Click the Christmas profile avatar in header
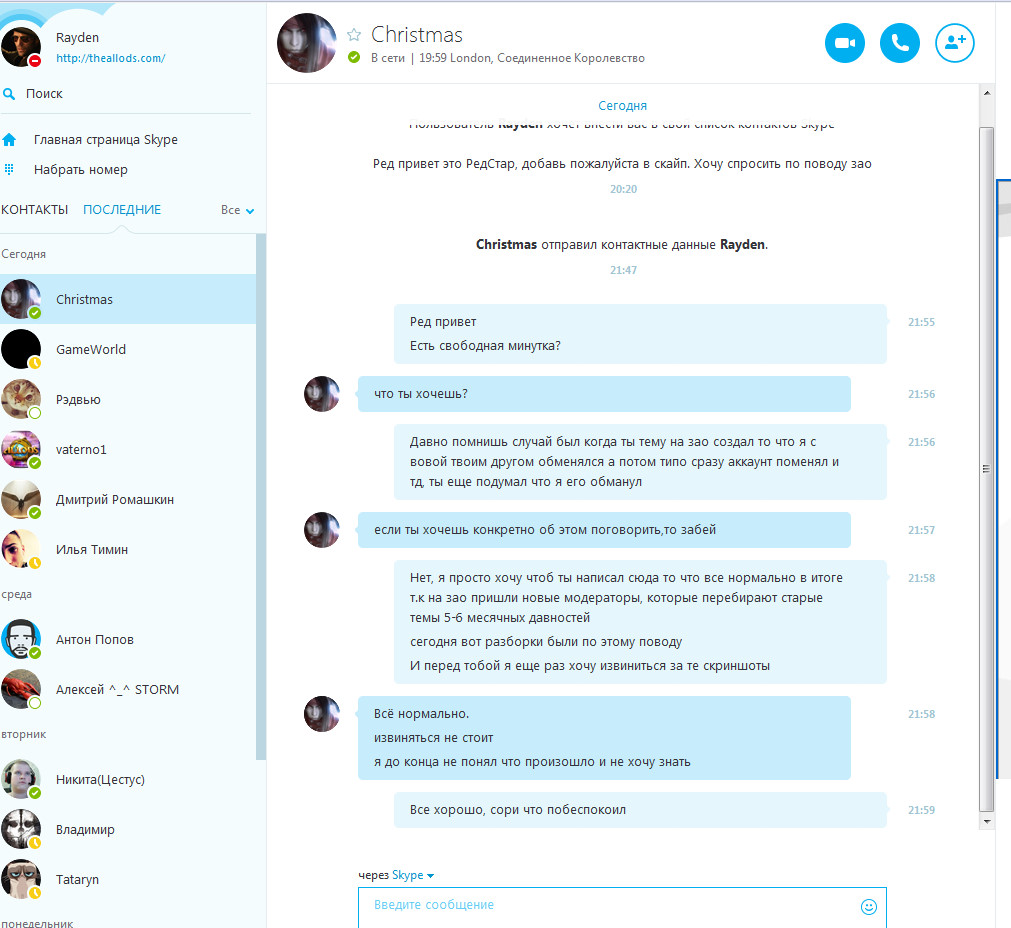Screen dimensions: 1011x928 307,43
